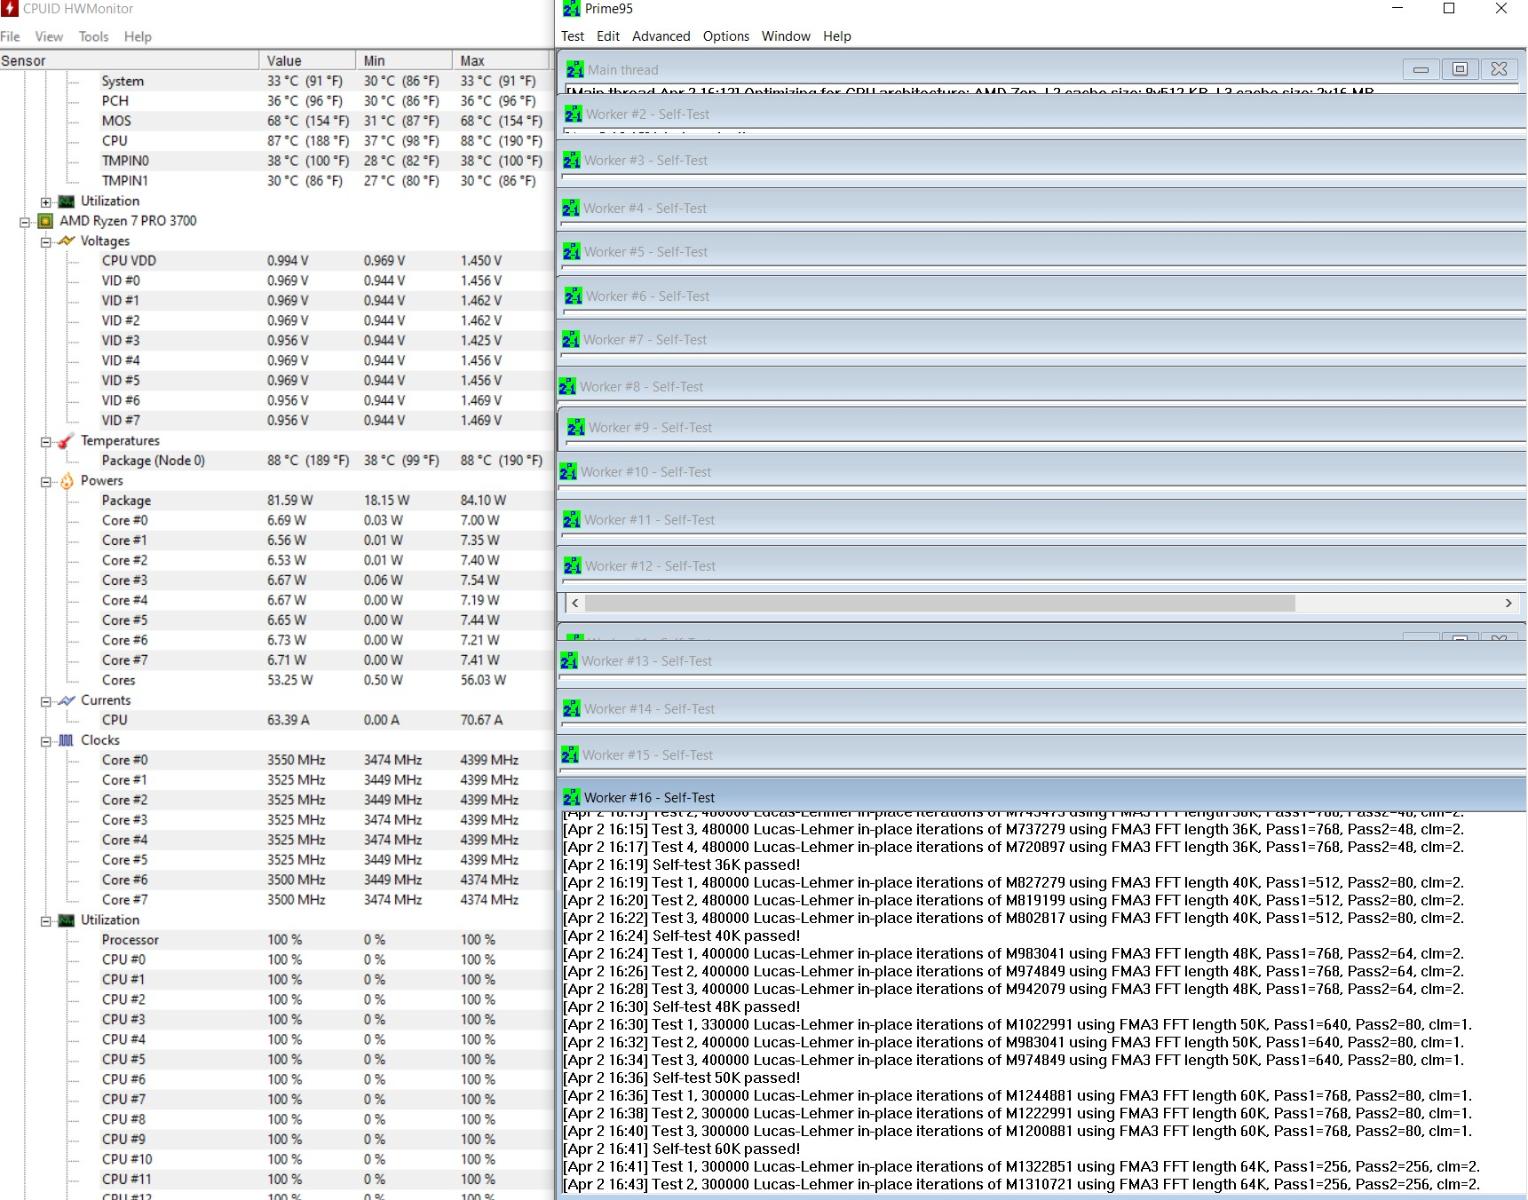Click the horizontal scrollbar thumb in Prime95
1528x1200 pixels.
pyautogui.click(x=940, y=603)
